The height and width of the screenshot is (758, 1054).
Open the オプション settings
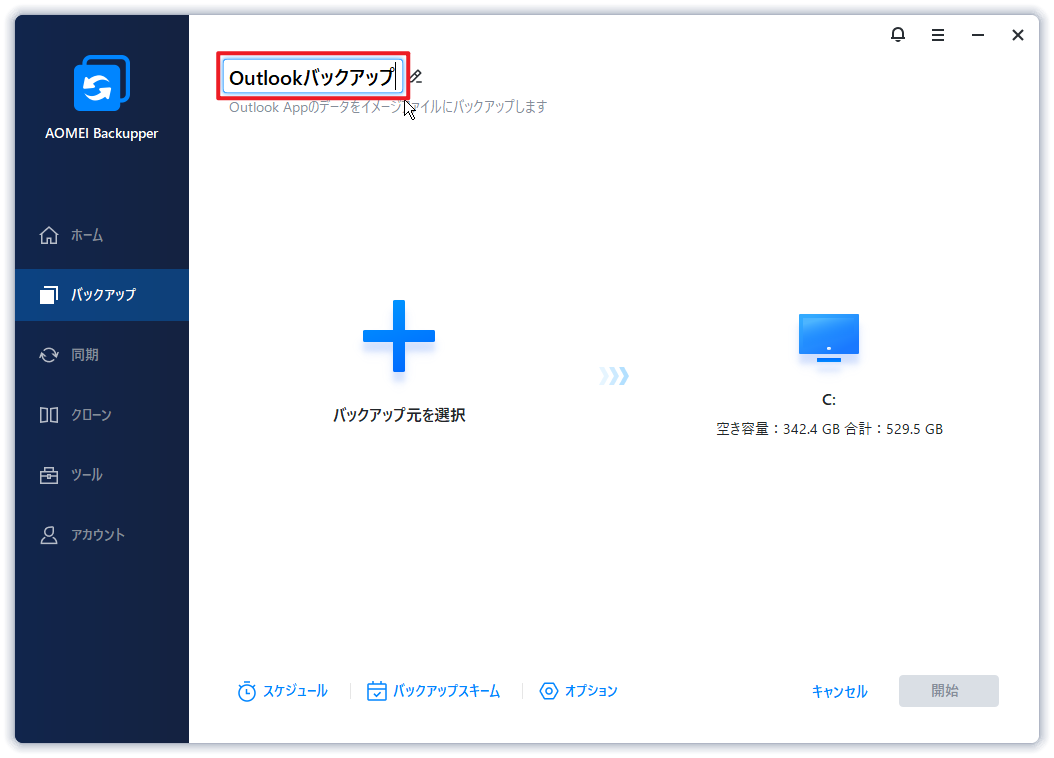coord(578,691)
